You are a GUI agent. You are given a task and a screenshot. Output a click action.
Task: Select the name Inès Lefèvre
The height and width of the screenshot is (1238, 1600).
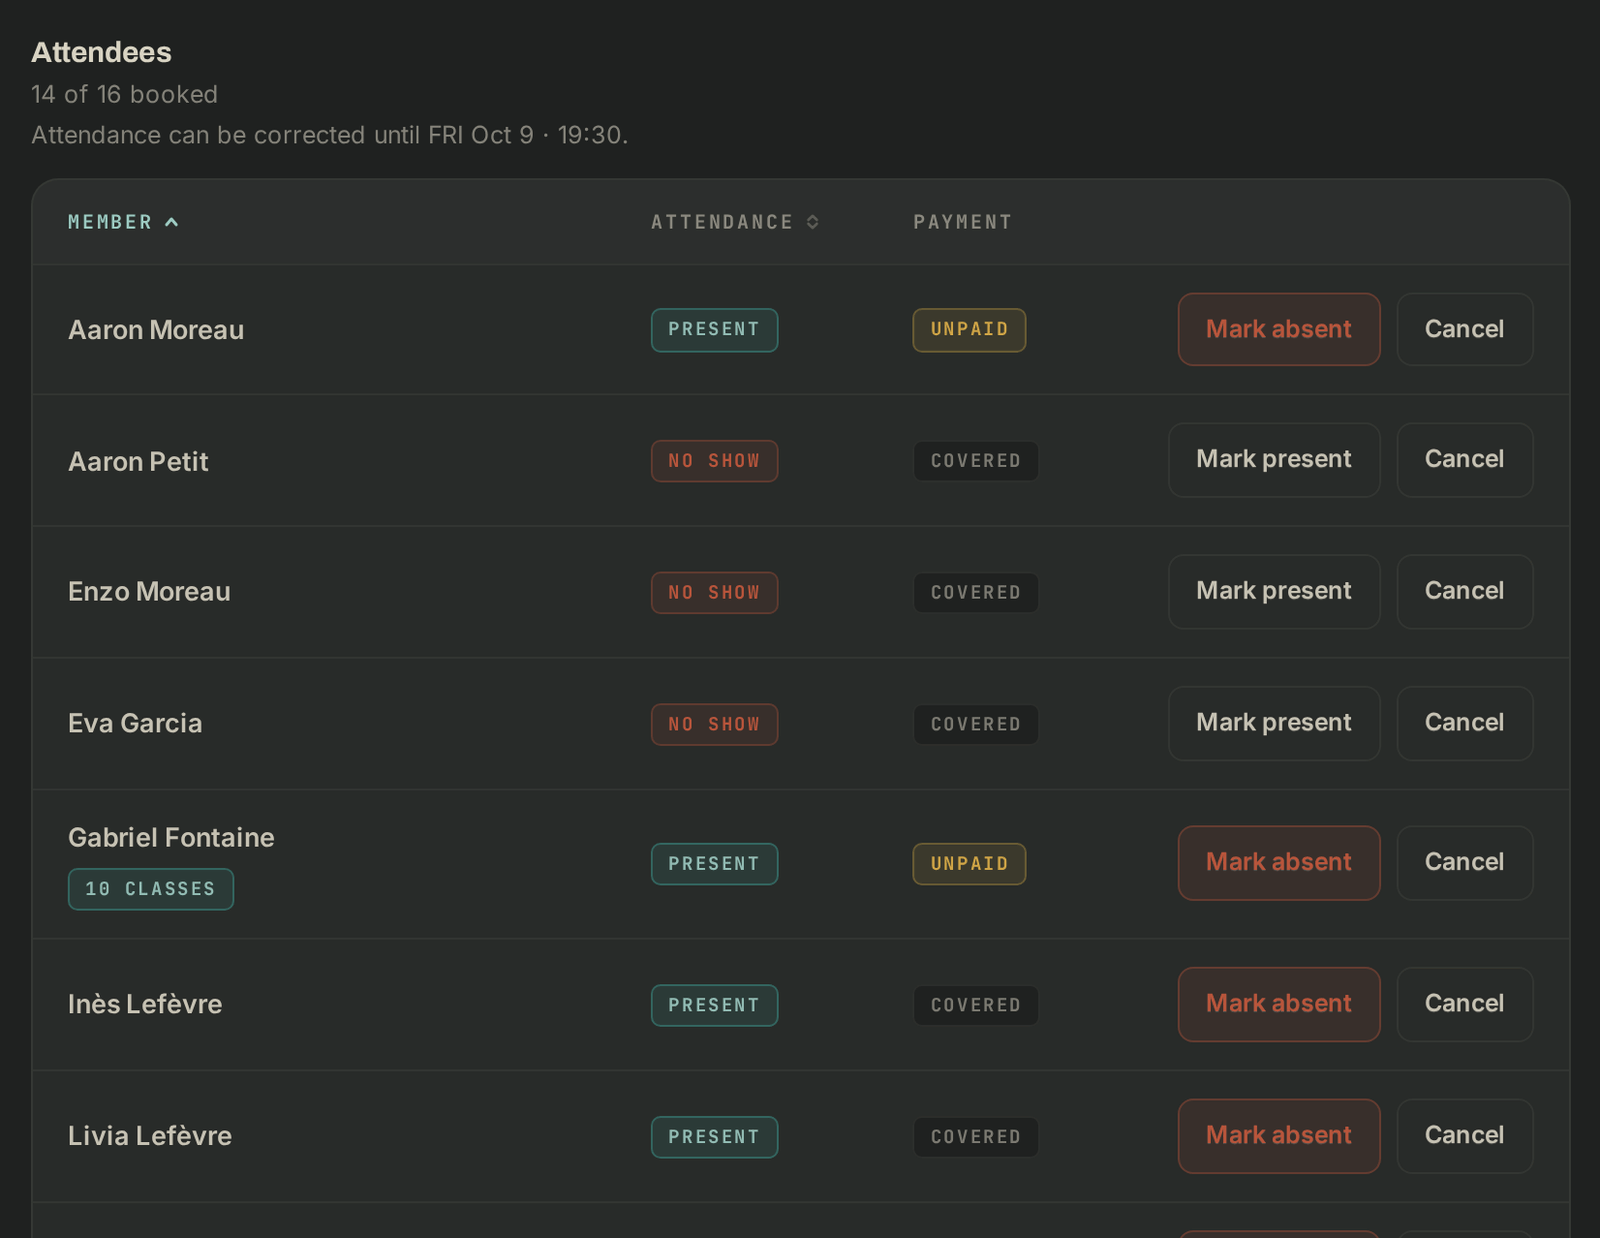pyautogui.click(x=145, y=1004)
